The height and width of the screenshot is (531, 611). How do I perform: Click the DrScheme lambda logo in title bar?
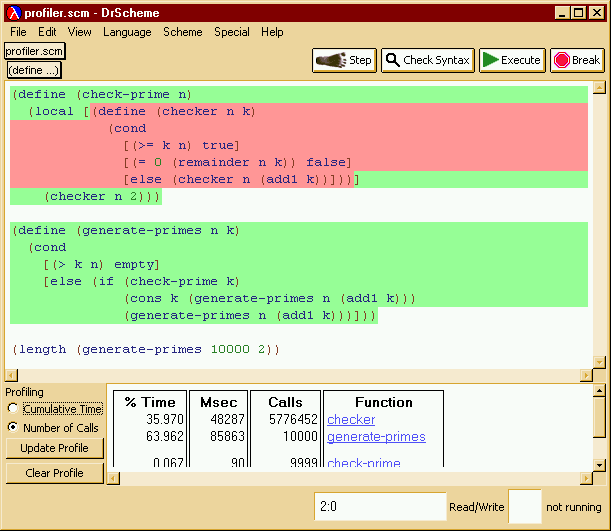coord(14,13)
